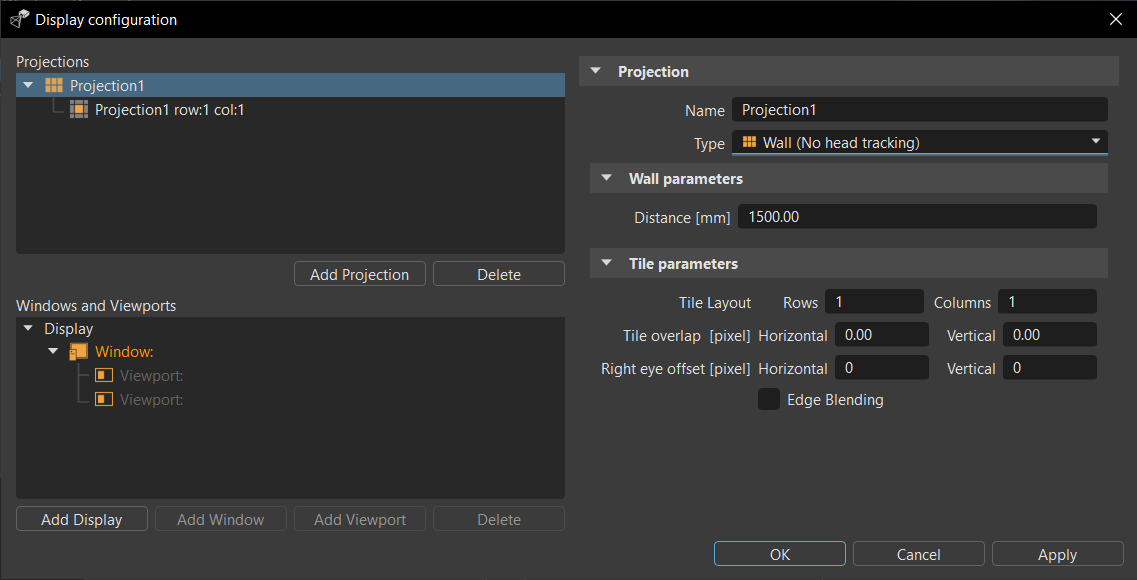Click the Projection section header icon arrow

(596, 71)
